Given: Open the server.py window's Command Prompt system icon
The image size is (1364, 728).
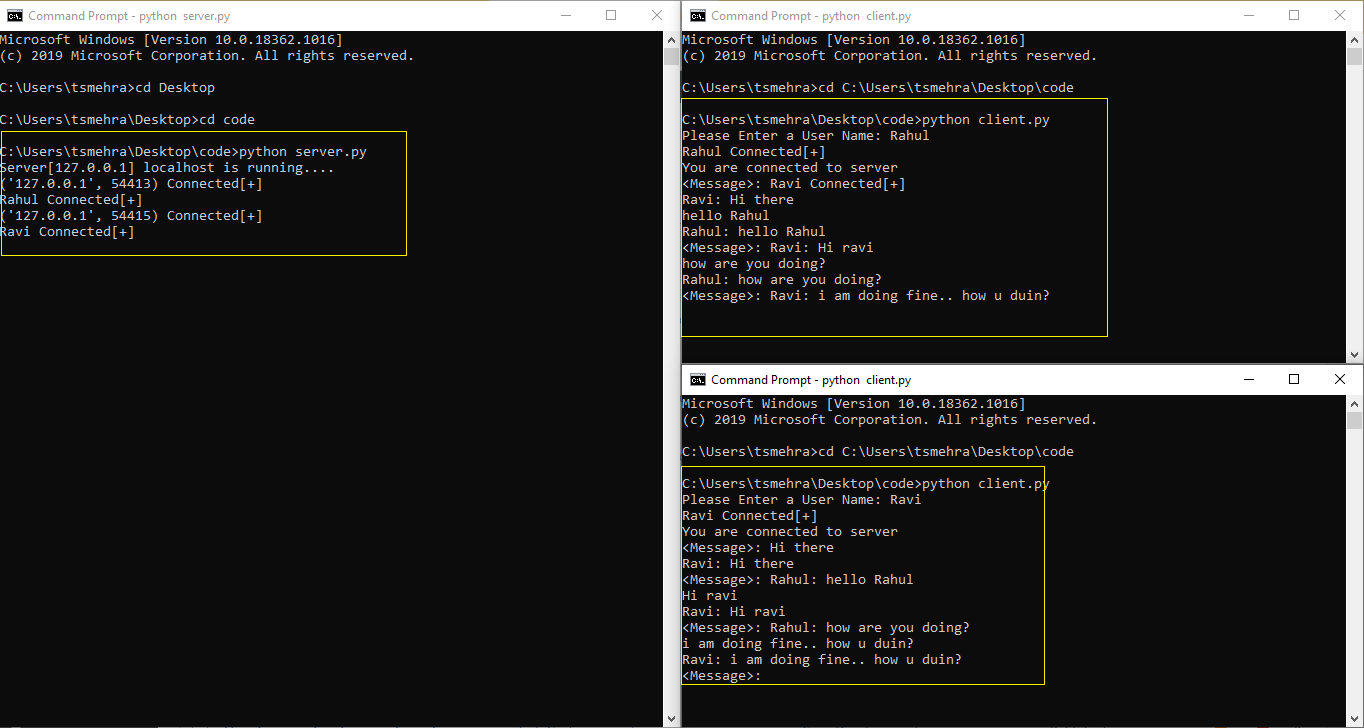Looking at the screenshot, I should tap(14, 16).
